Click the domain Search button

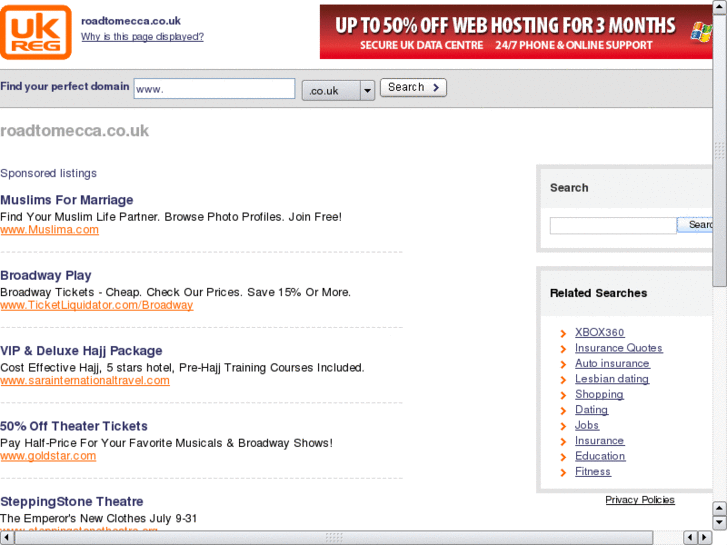click(413, 87)
